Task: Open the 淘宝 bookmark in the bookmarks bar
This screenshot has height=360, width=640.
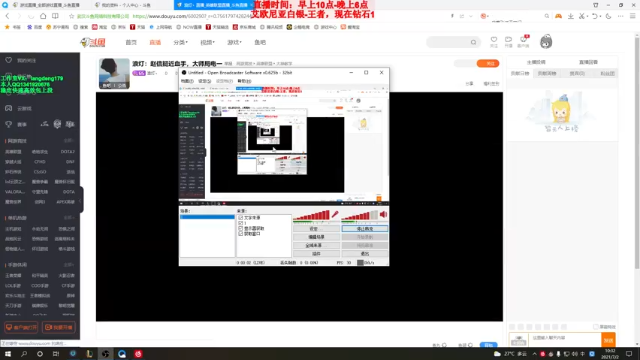Action: click(99, 27)
